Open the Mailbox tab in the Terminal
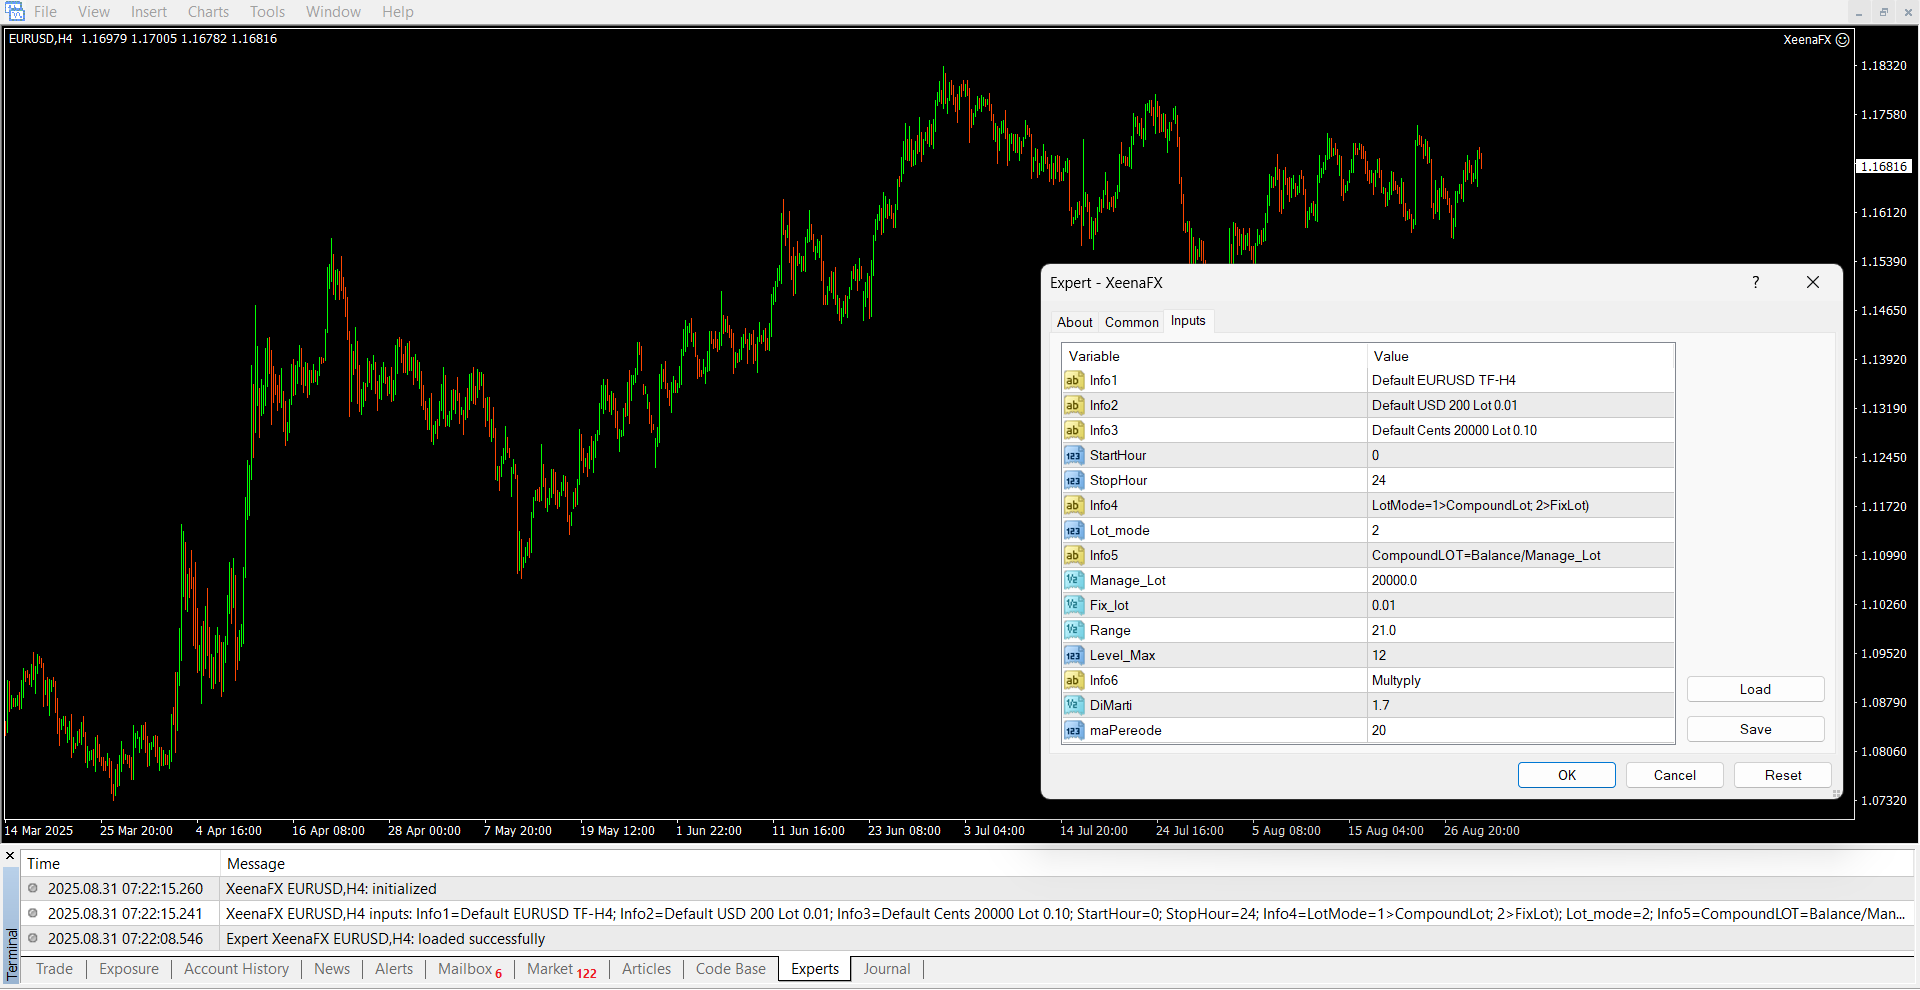 click(468, 969)
